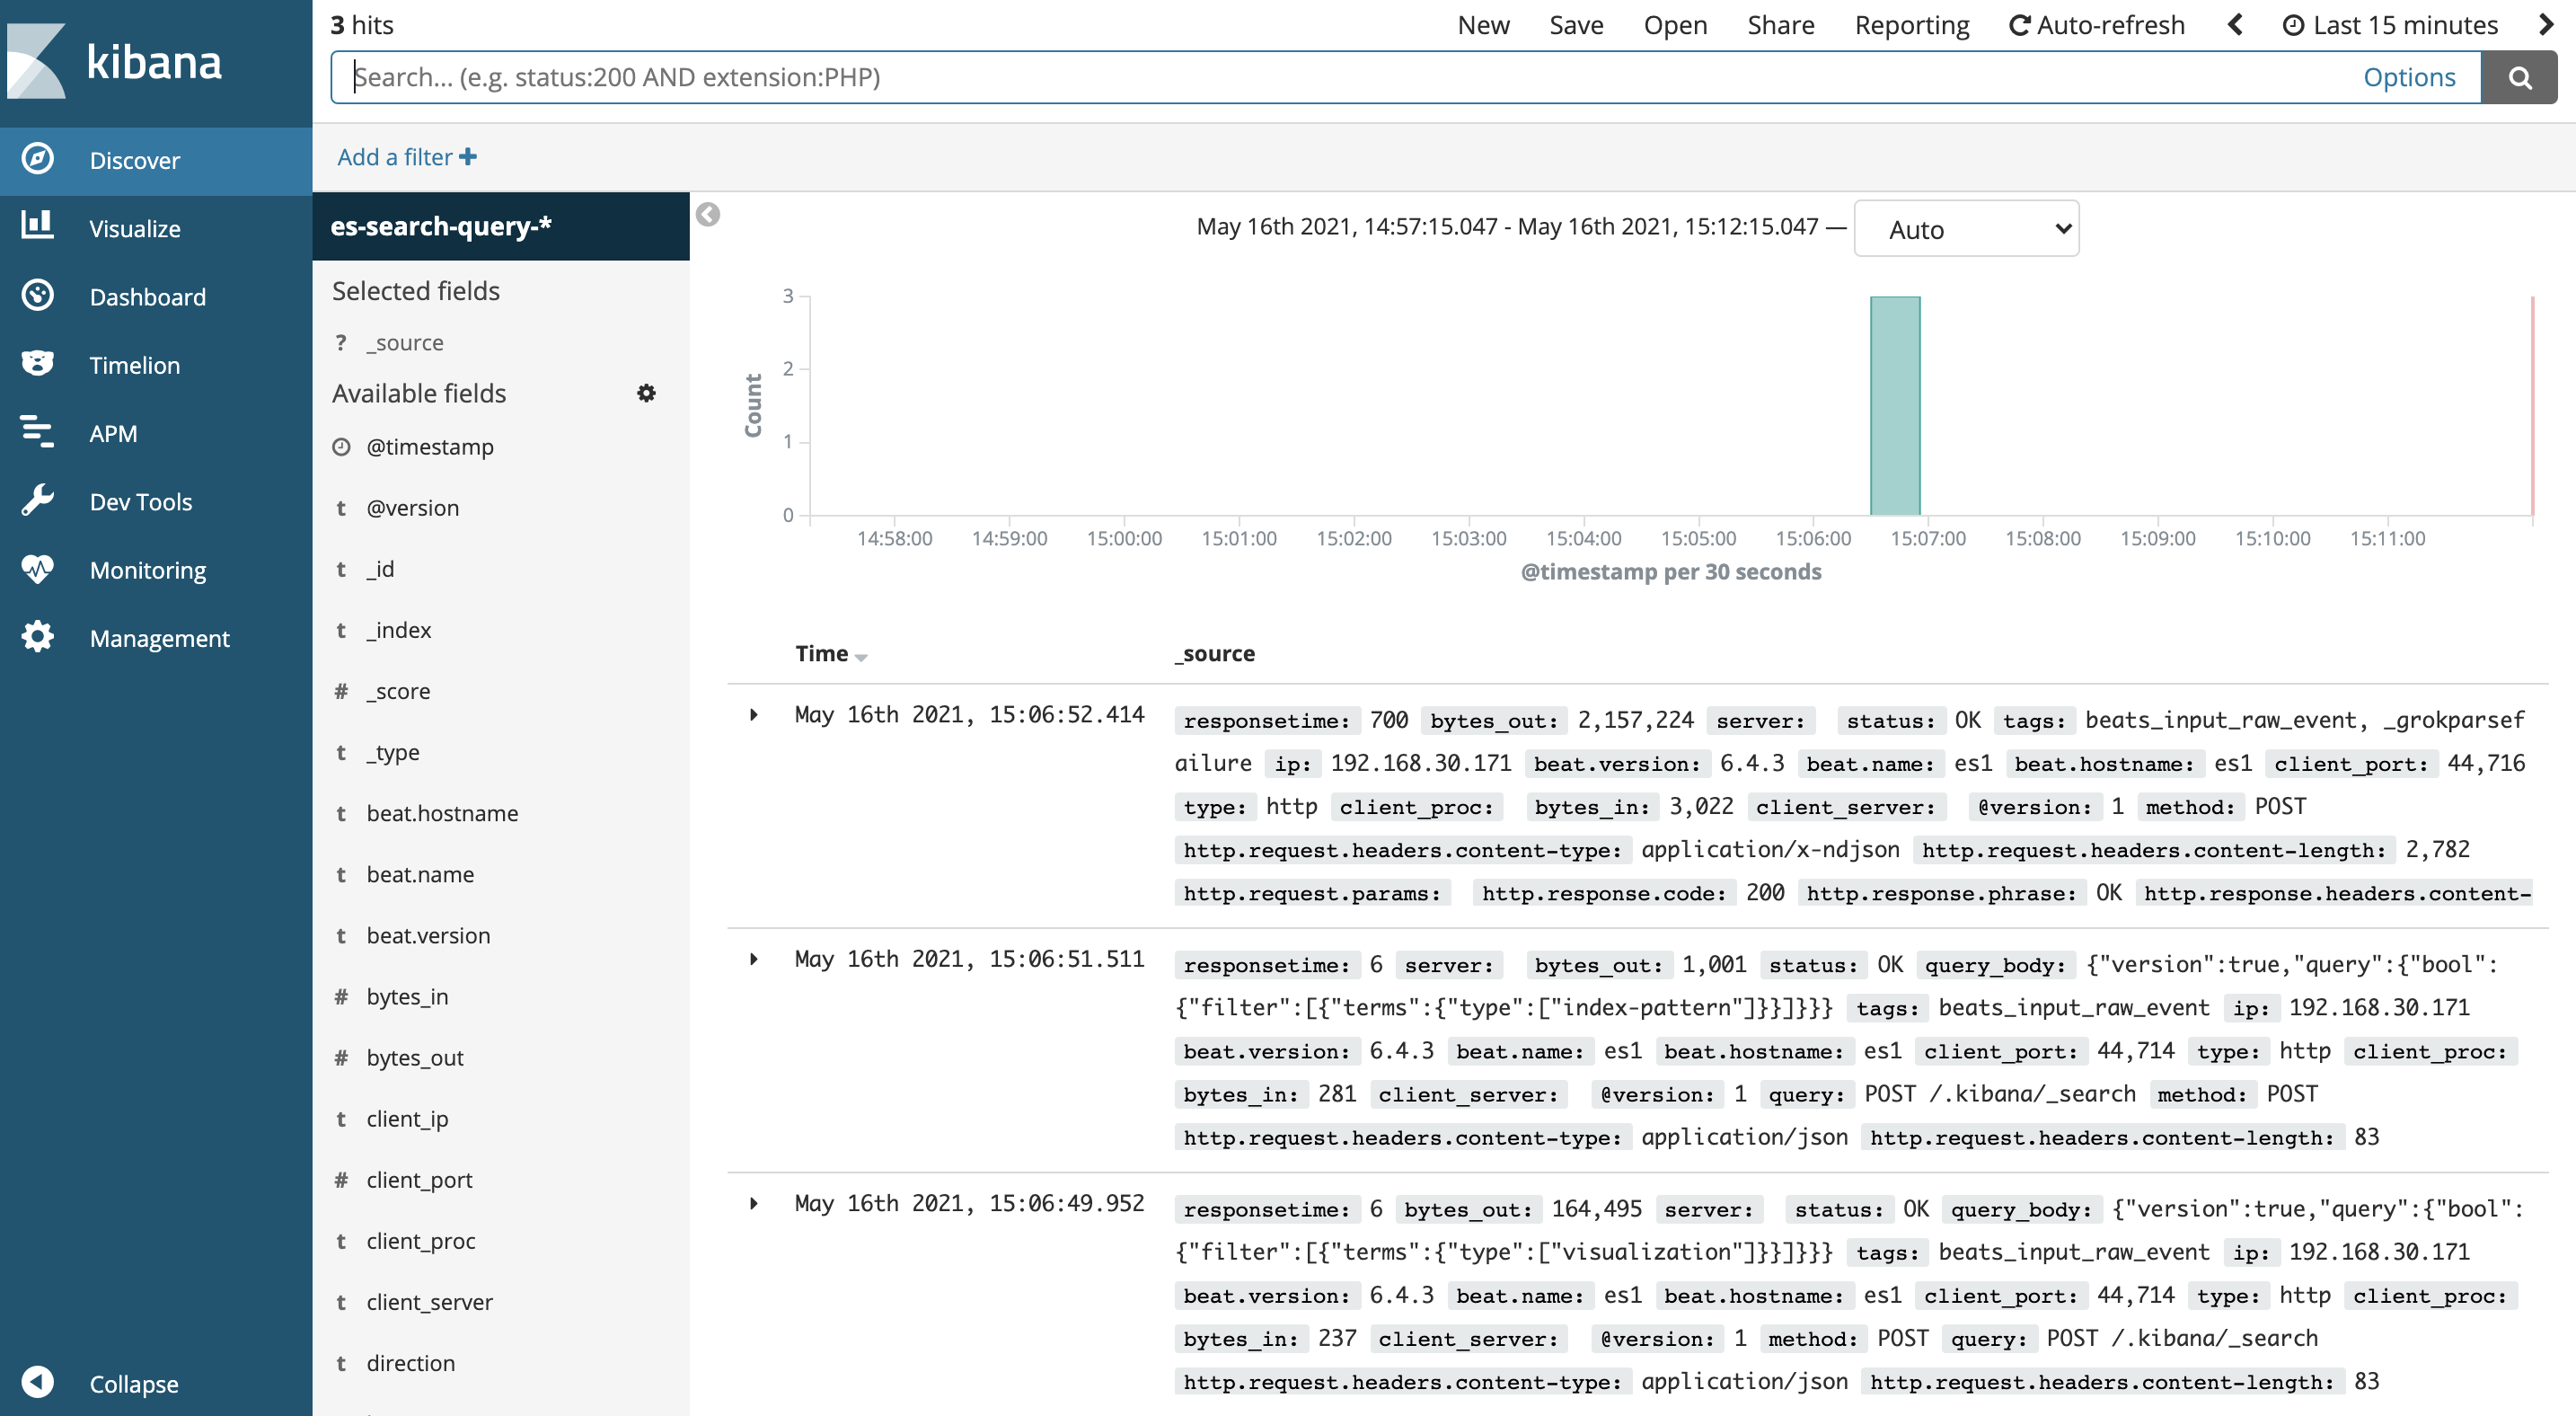Open Available fields settings gear
Screen dimensions: 2576x1416
pos(647,393)
